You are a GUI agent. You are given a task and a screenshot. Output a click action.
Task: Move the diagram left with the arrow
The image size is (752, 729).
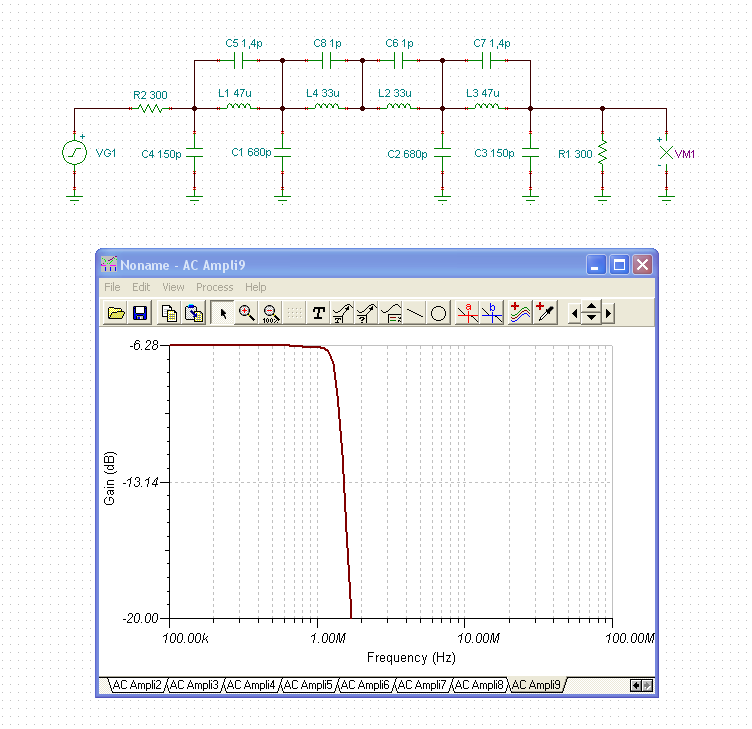(x=574, y=314)
